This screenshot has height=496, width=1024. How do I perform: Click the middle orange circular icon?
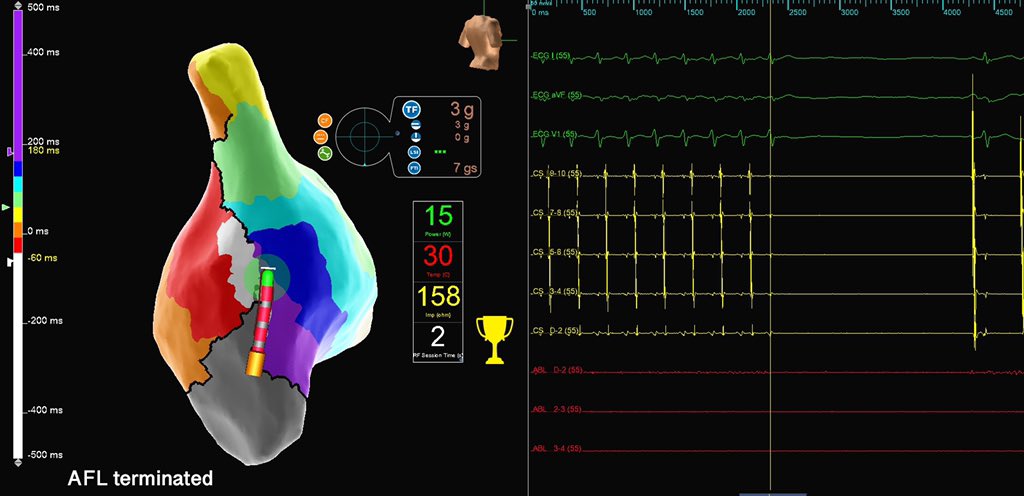pos(321,137)
